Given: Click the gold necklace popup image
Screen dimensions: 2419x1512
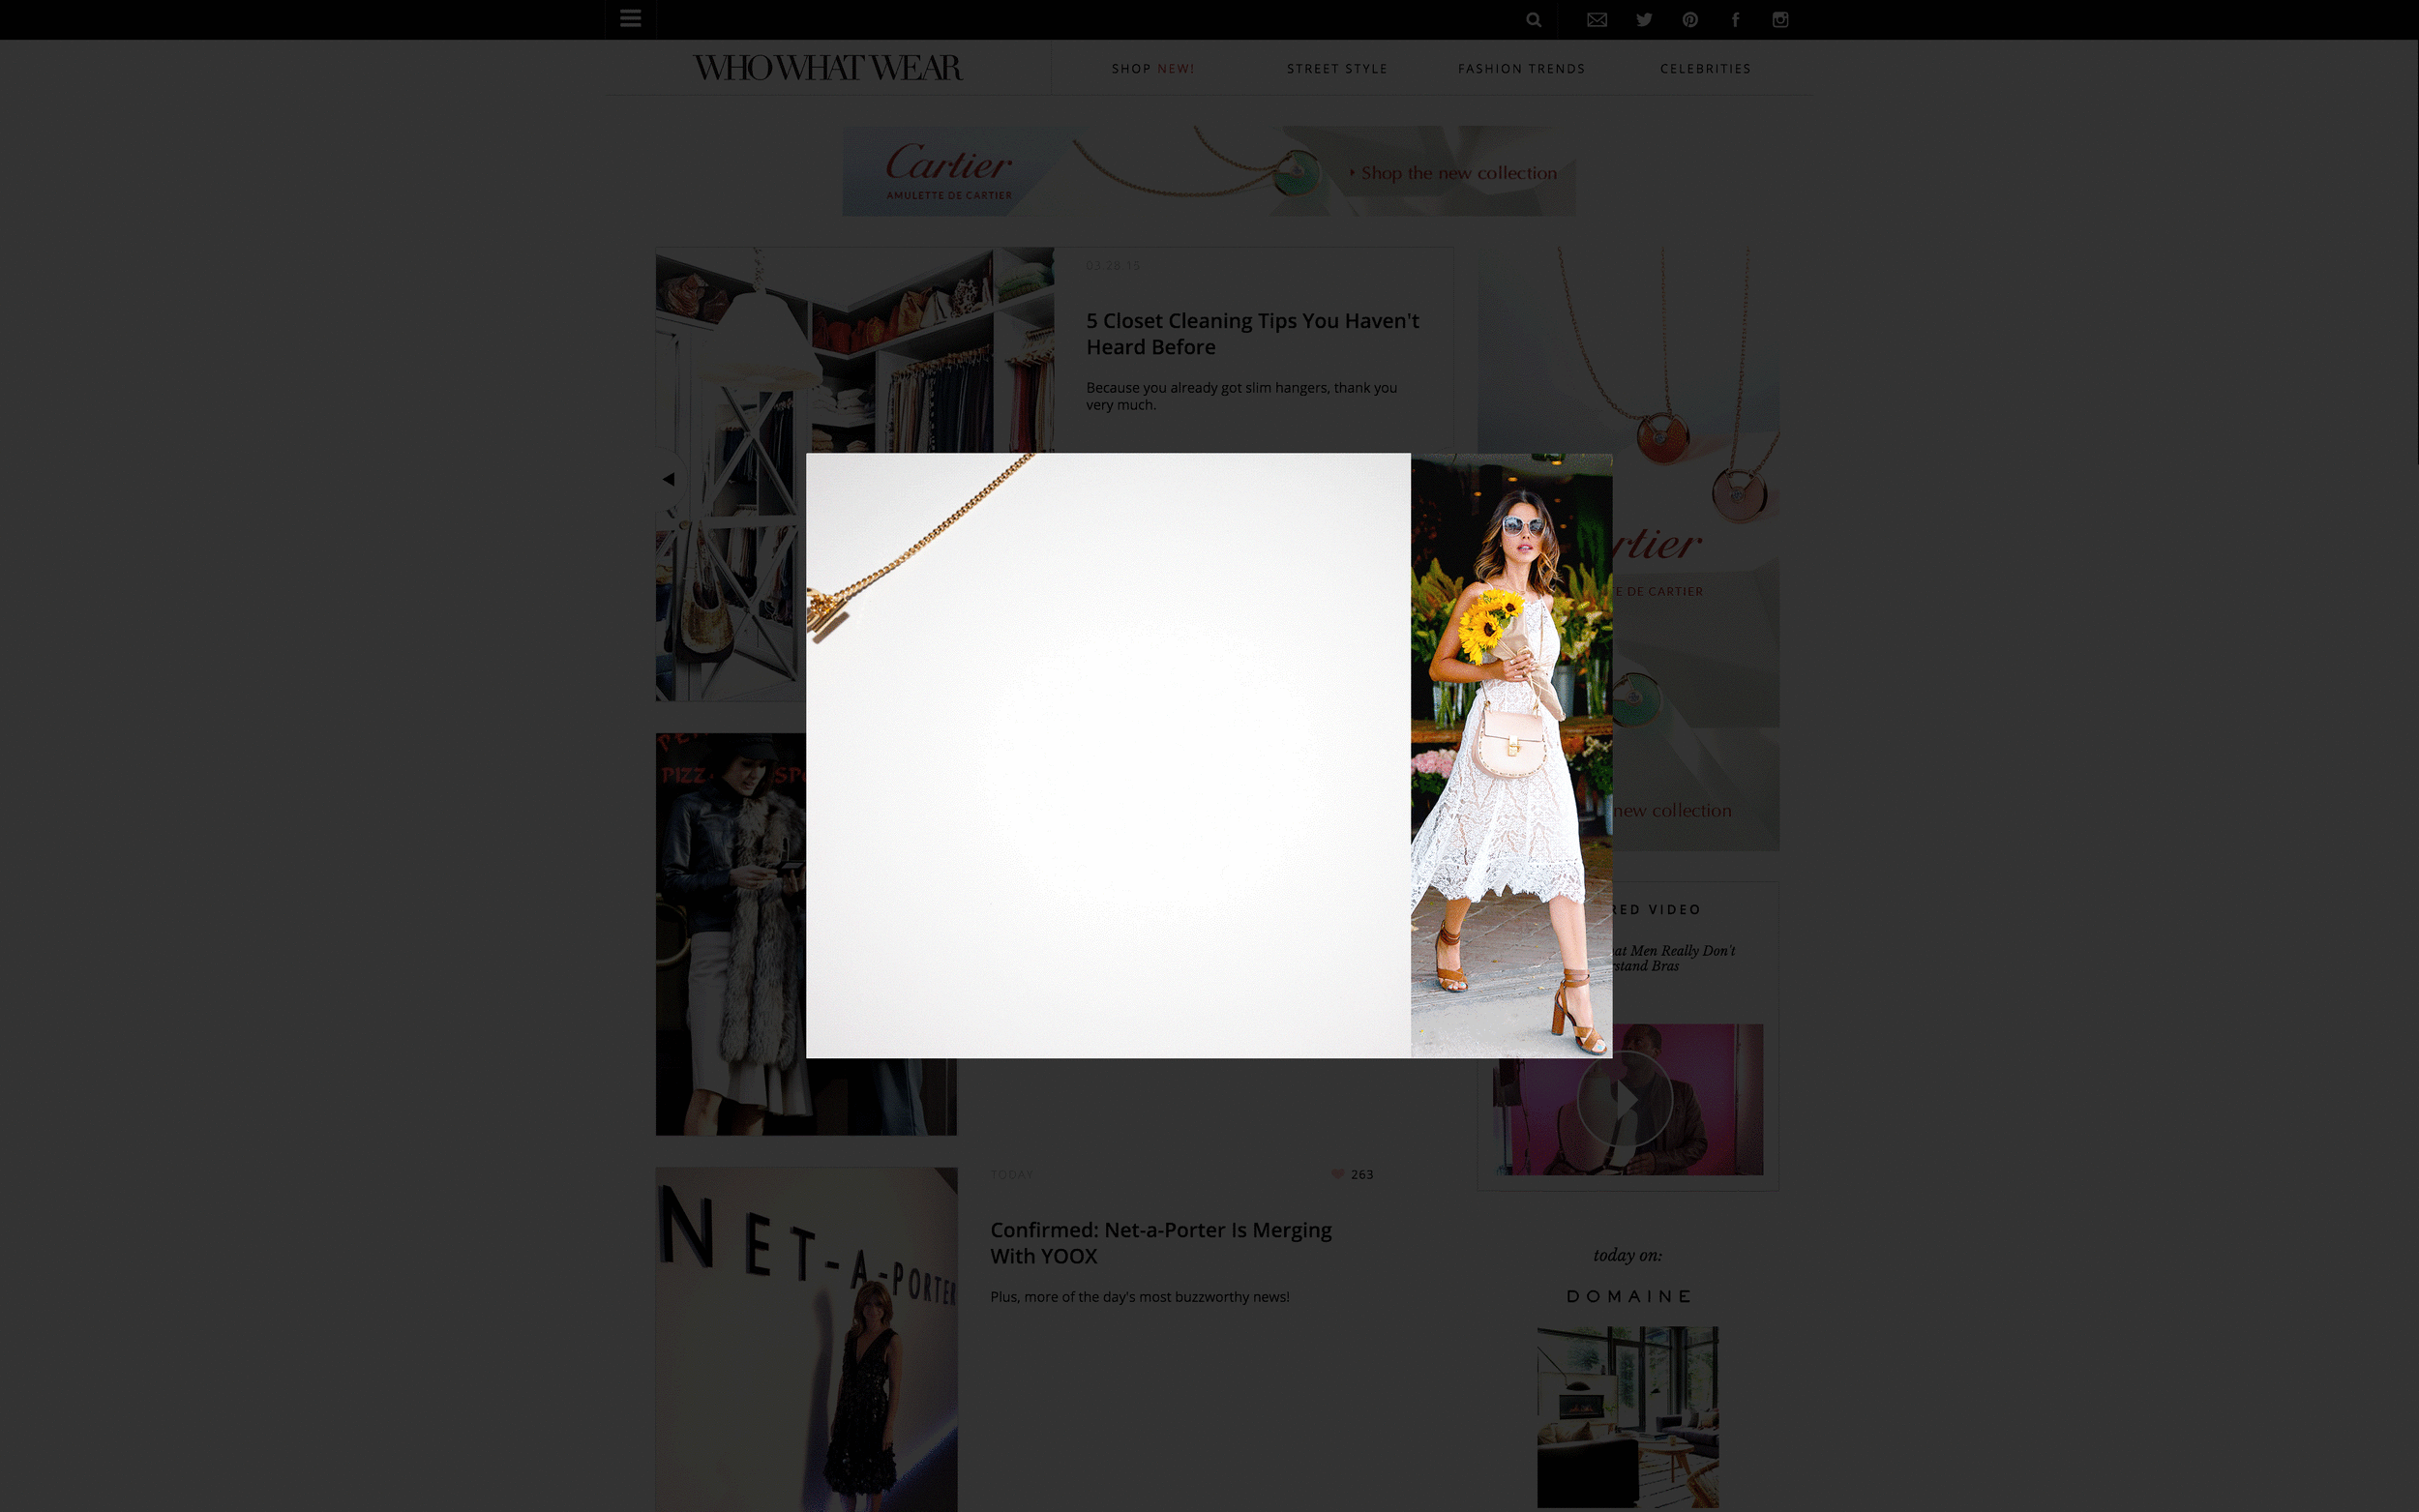Looking at the screenshot, I should click(x=1108, y=755).
